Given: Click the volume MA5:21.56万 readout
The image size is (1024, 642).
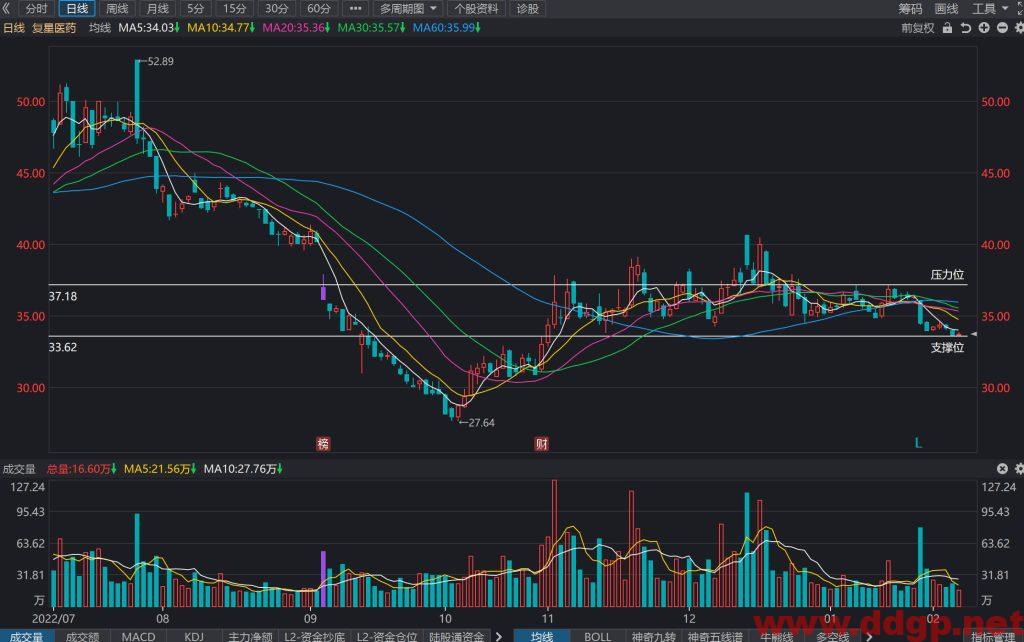Looking at the screenshot, I should [x=160, y=469].
